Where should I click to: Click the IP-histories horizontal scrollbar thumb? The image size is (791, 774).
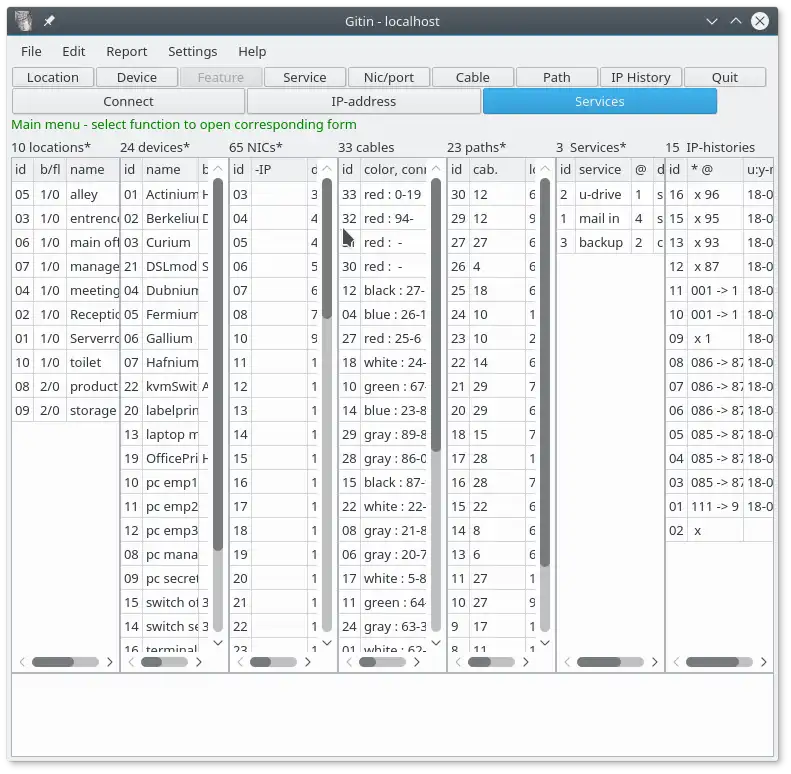712,662
